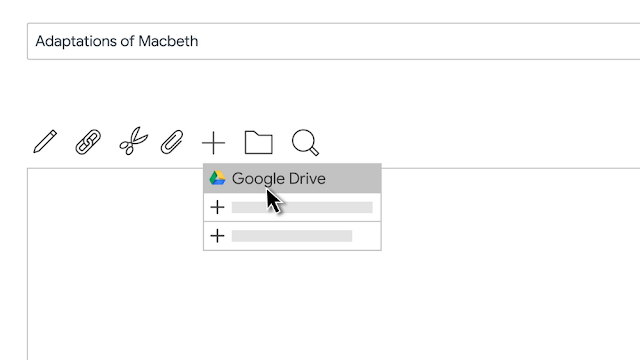The image size is (640, 360).
Task: Select the second placeholder plus menu item
Action: (292, 236)
